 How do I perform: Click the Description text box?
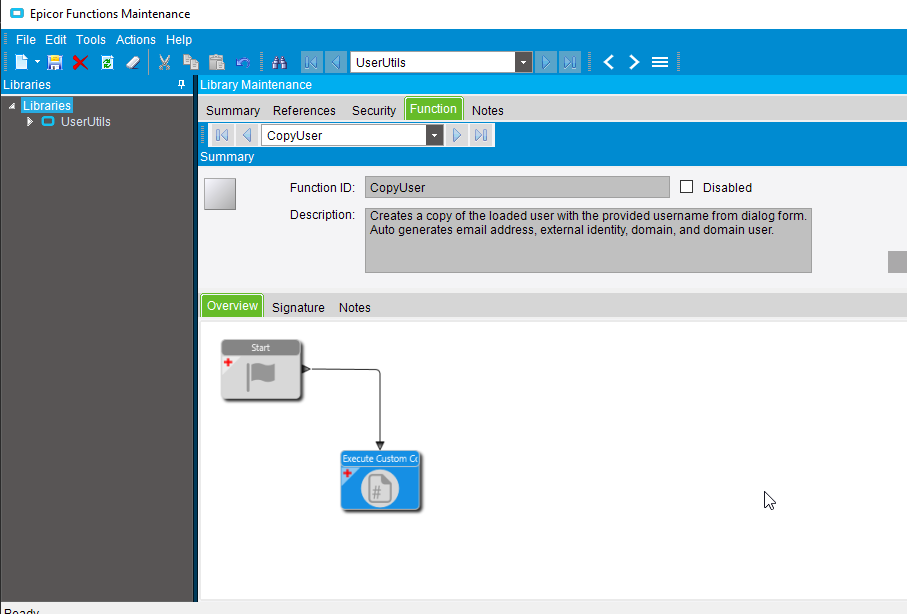click(x=588, y=240)
